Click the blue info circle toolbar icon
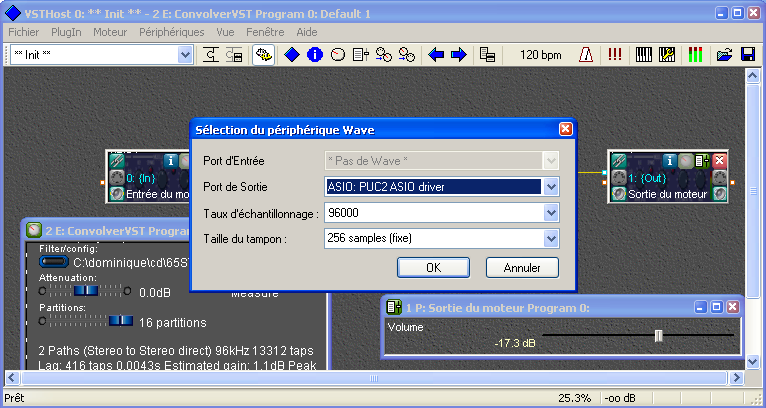The width and height of the screenshot is (766, 408). point(315,55)
